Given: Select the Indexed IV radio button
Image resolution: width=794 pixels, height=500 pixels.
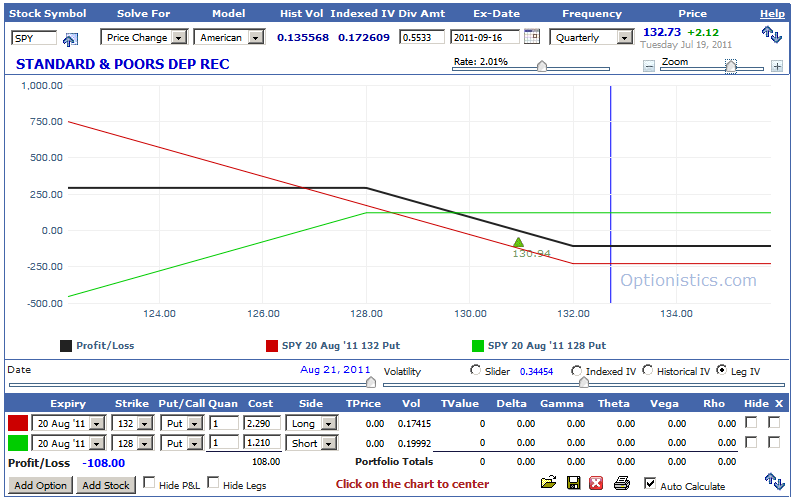Looking at the screenshot, I should (x=576, y=371).
